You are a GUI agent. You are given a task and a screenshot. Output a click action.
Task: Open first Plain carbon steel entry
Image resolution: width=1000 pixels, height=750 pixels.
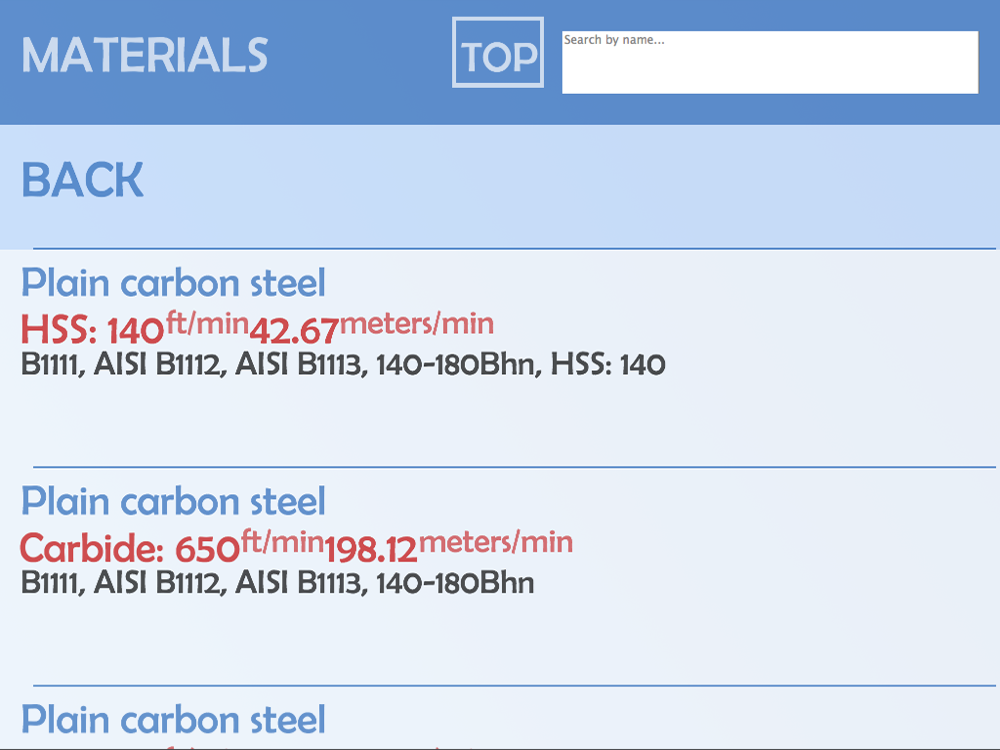click(174, 284)
